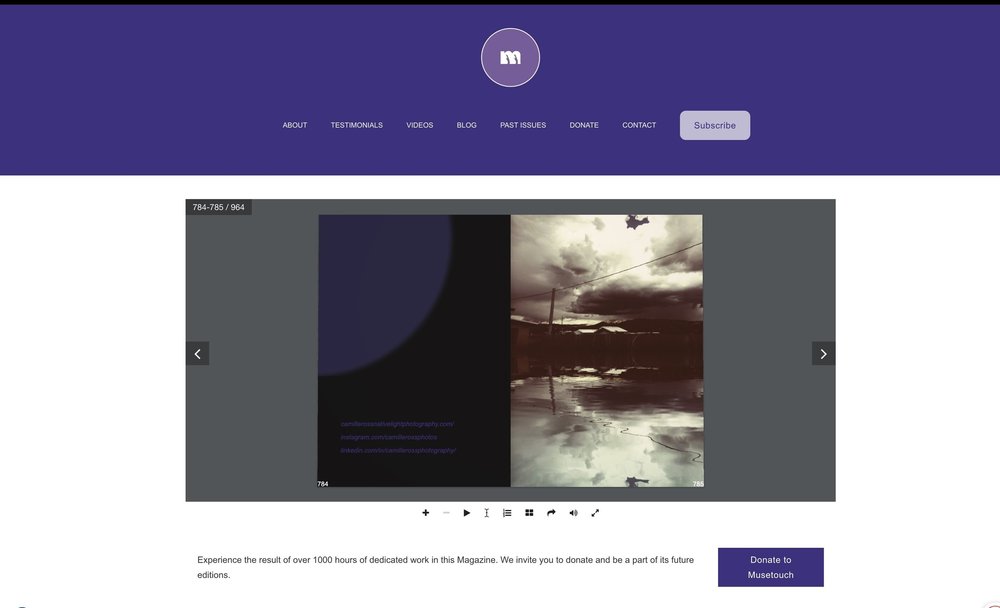The image size is (1000, 608).
Task: Show page thumbnails grid view
Action: pos(529,513)
